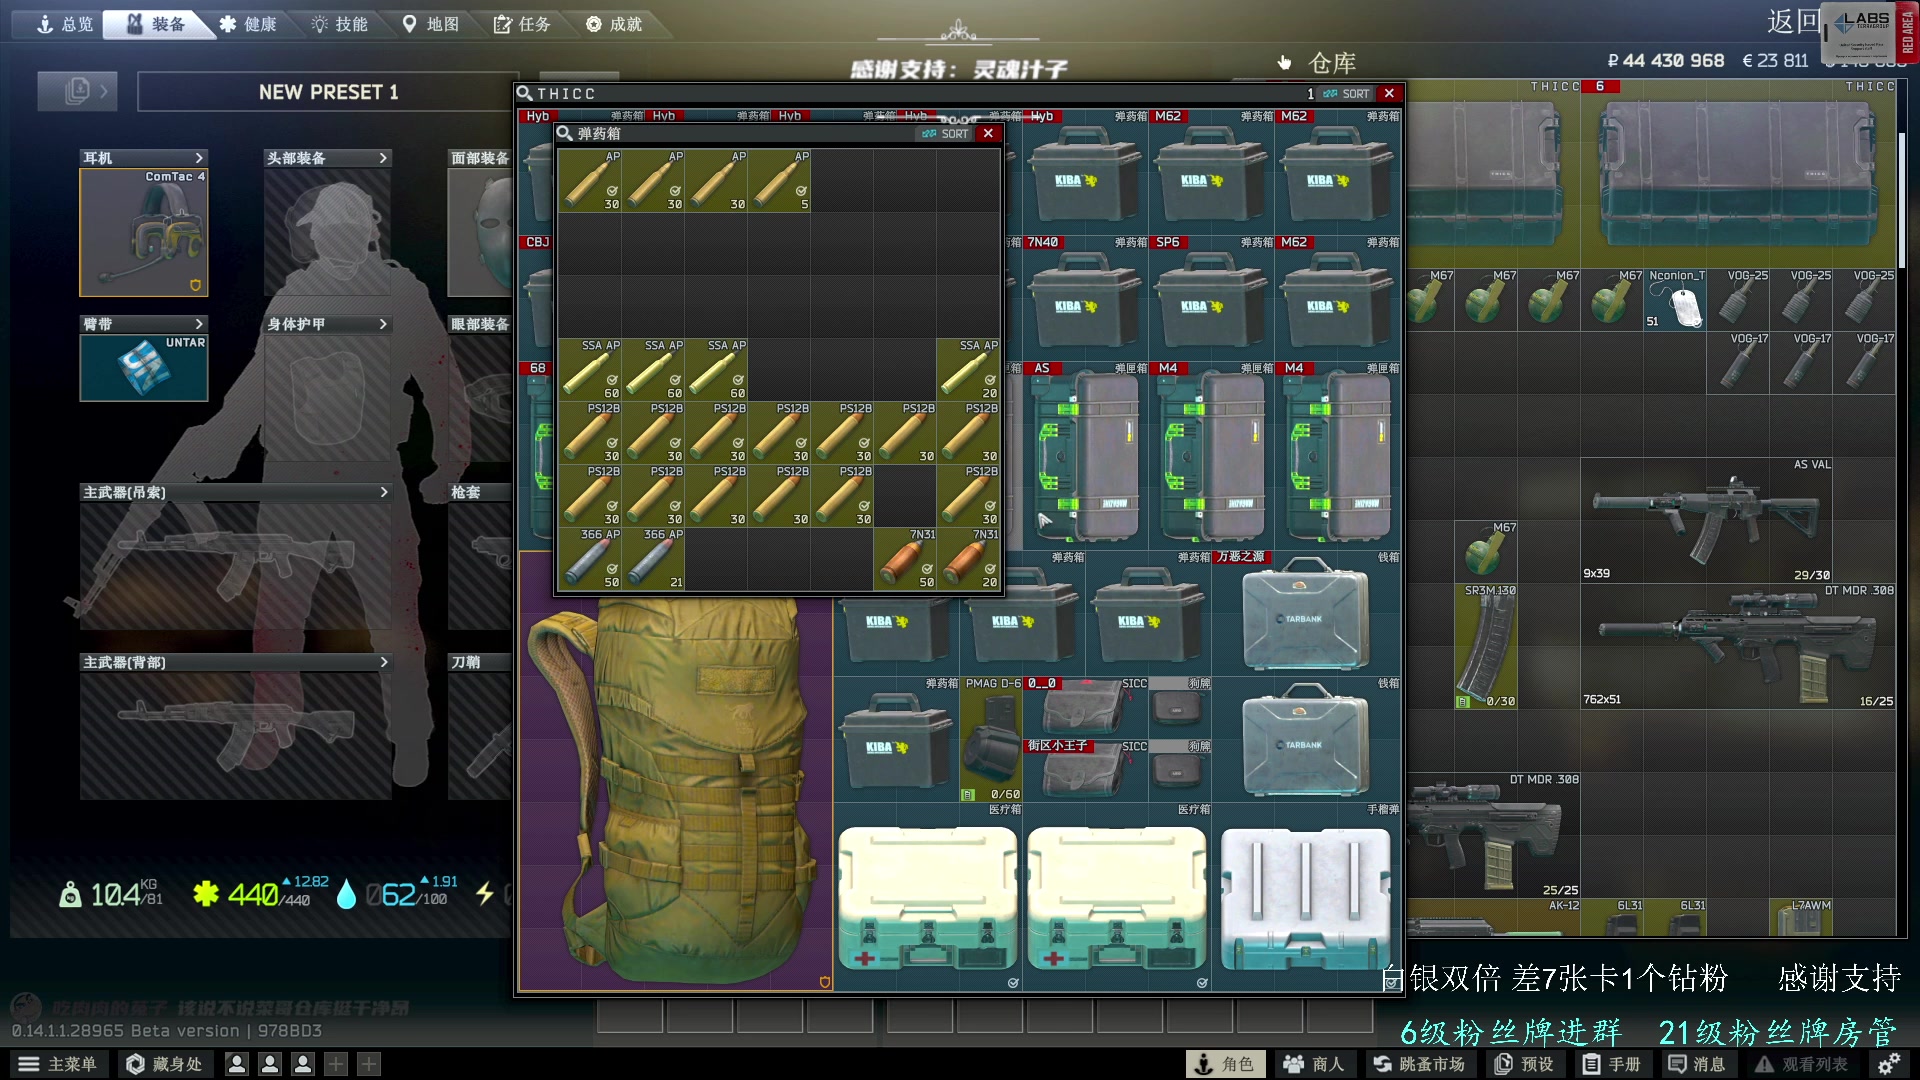Open the 成就 achievements tab

[x=614, y=24]
